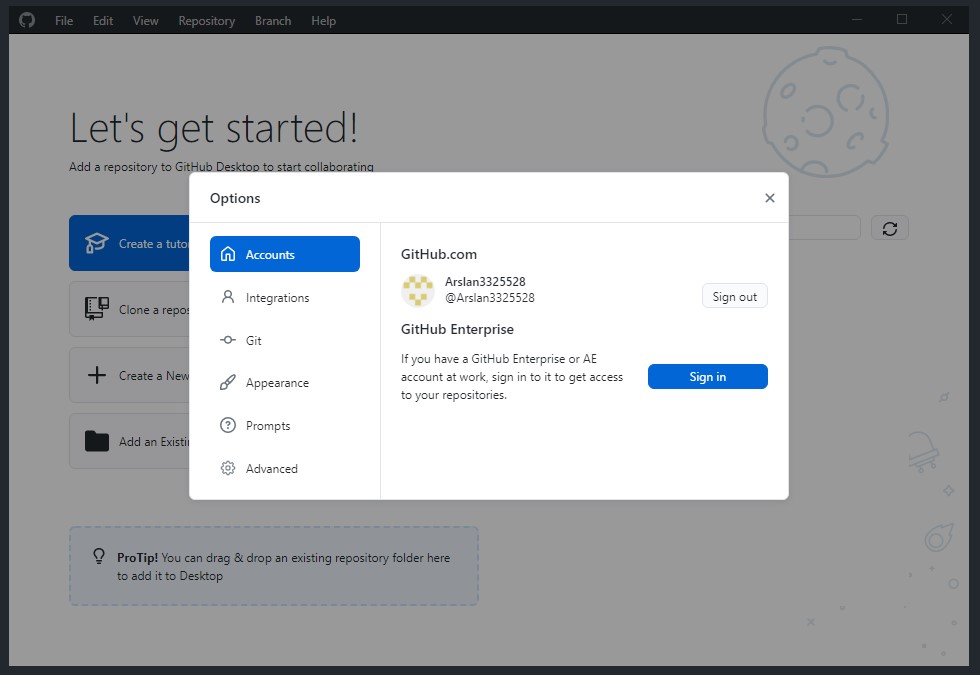The height and width of the screenshot is (675, 980).
Task: Click the @Arslan3325528 username text
Action: (490, 298)
